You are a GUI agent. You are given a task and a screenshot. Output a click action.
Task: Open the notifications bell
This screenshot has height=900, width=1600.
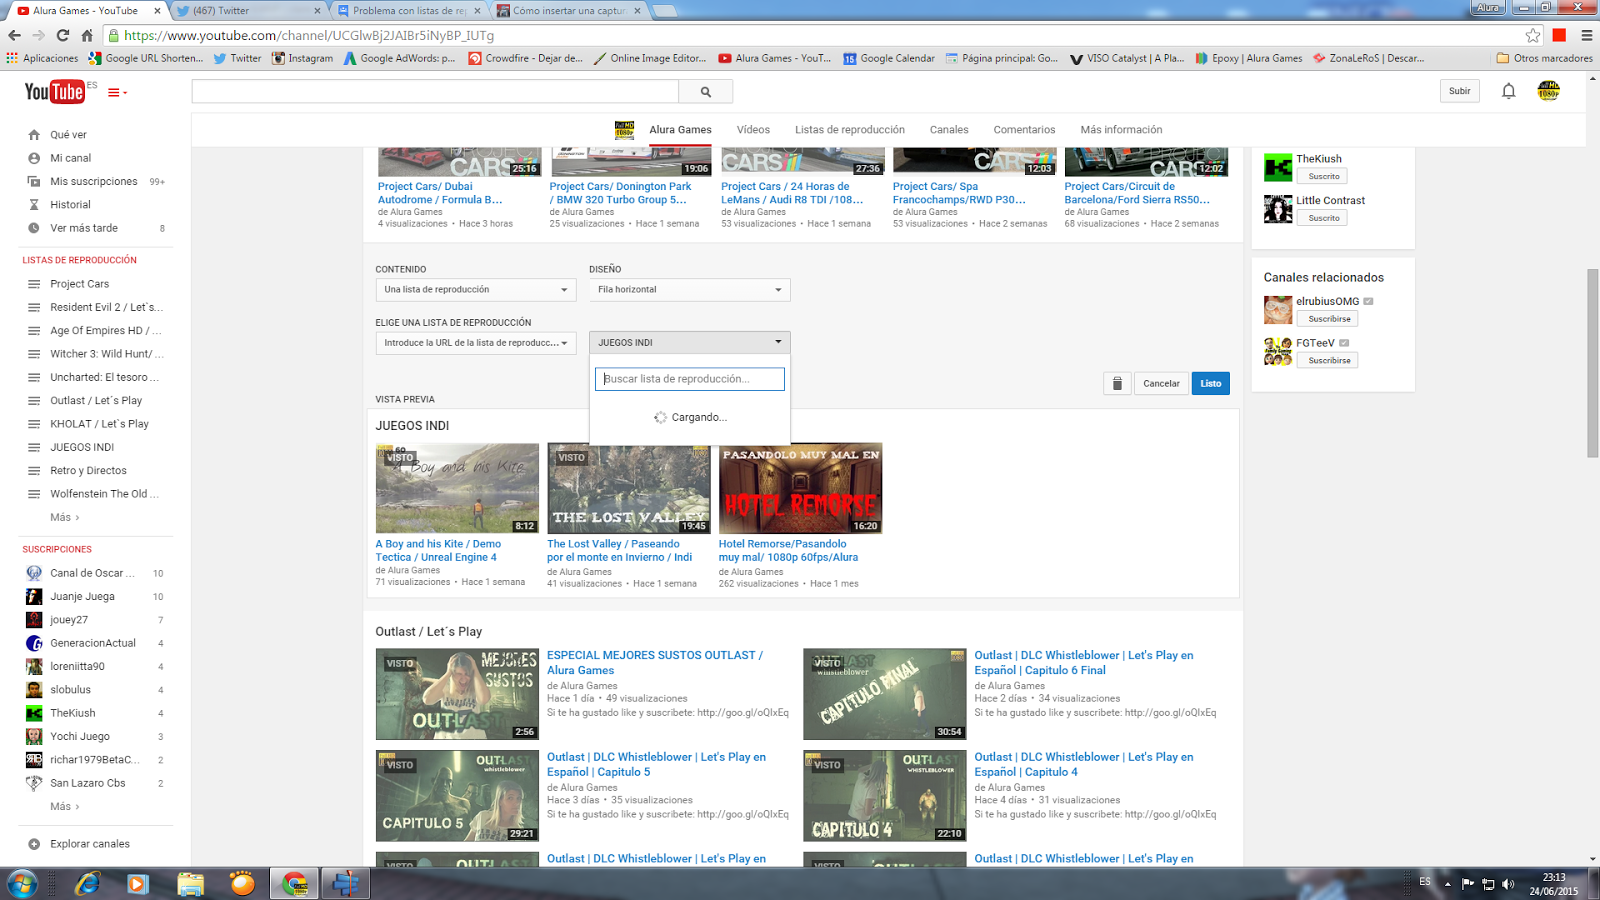coord(1508,91)
